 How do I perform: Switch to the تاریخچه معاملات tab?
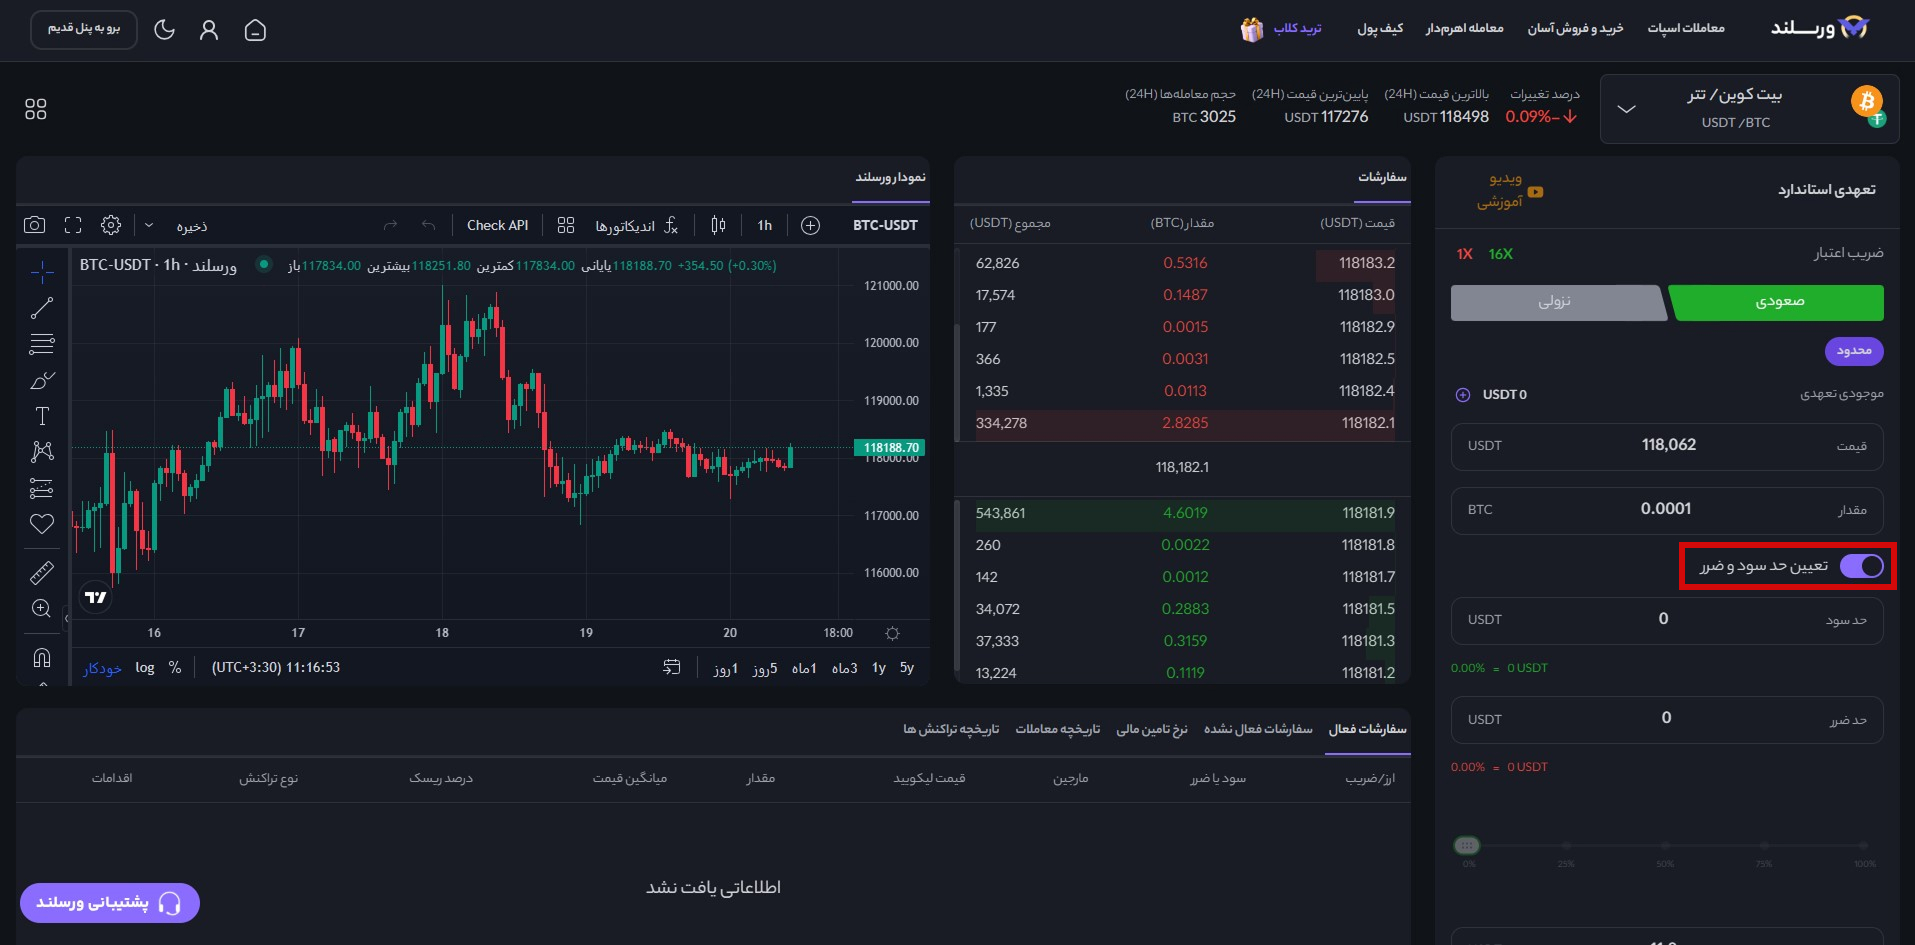pos(1056,729)
